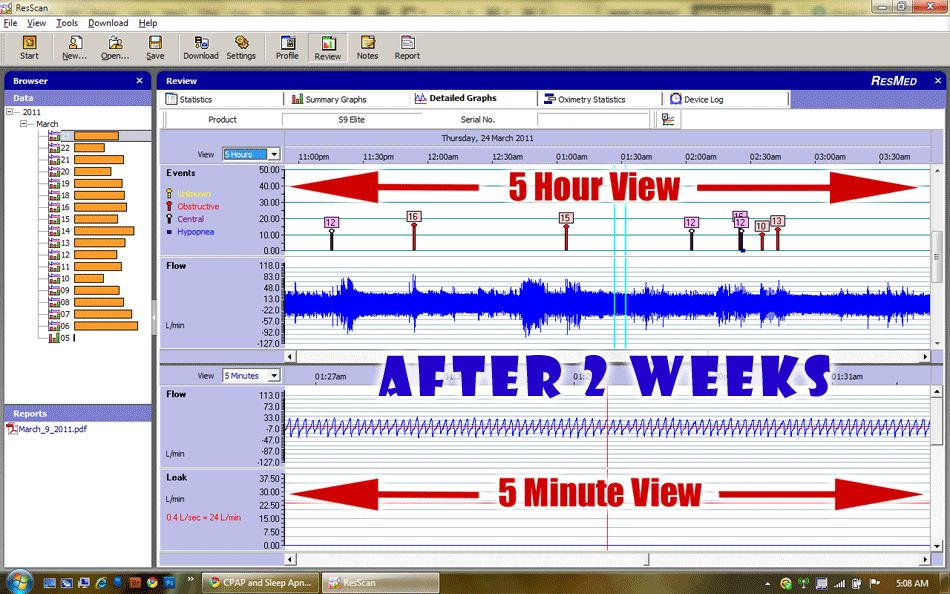Open Settings from the toolbar
This screenshot has width=950, height=594.
click(x=241, y=47)
